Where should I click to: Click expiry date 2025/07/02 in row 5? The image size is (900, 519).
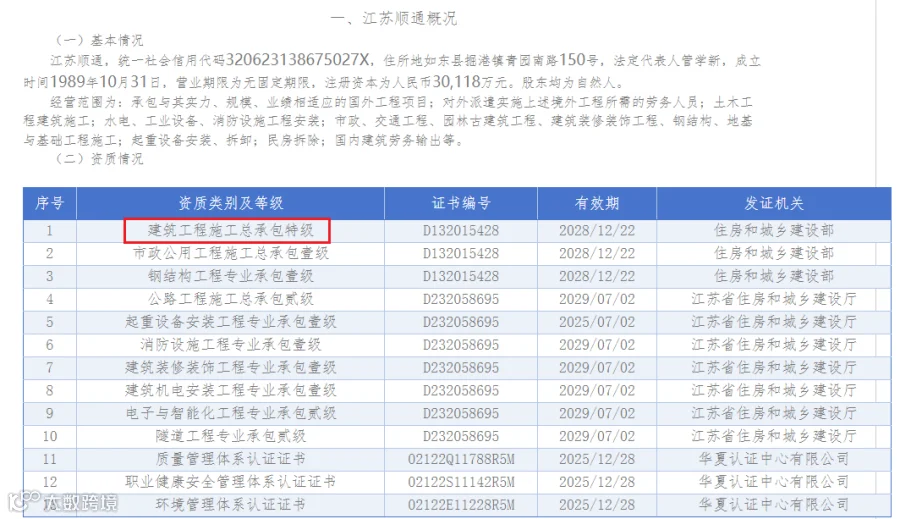coord(597,322)
